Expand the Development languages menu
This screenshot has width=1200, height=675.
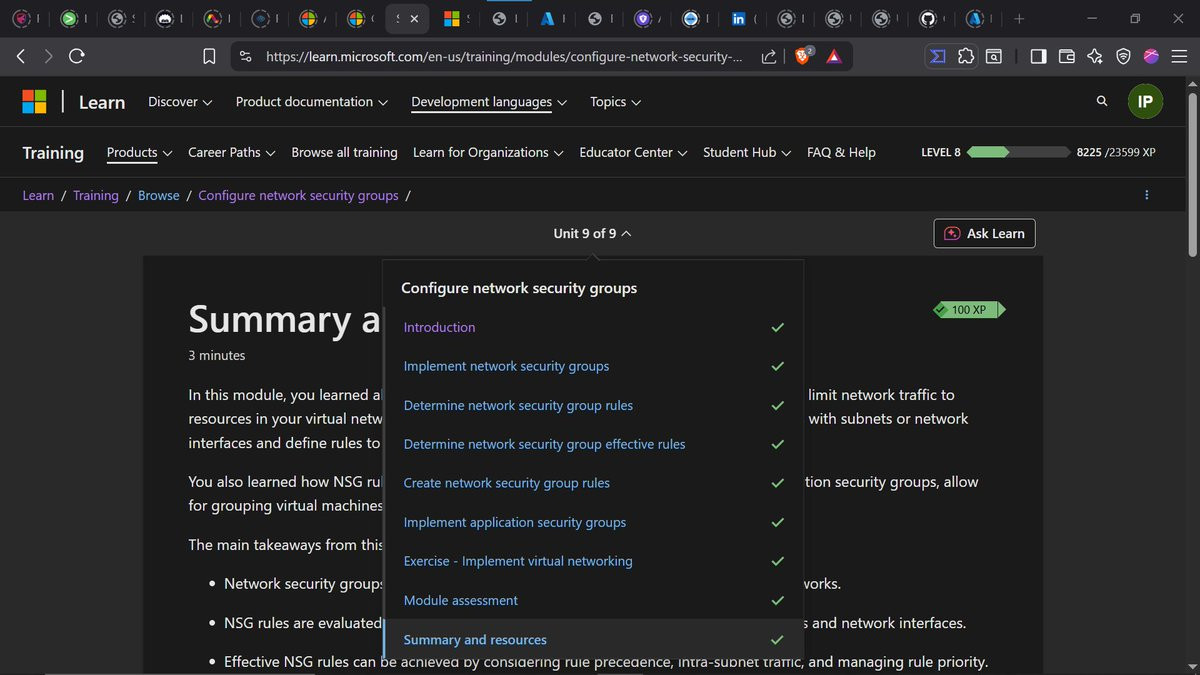tap(489, 102)
